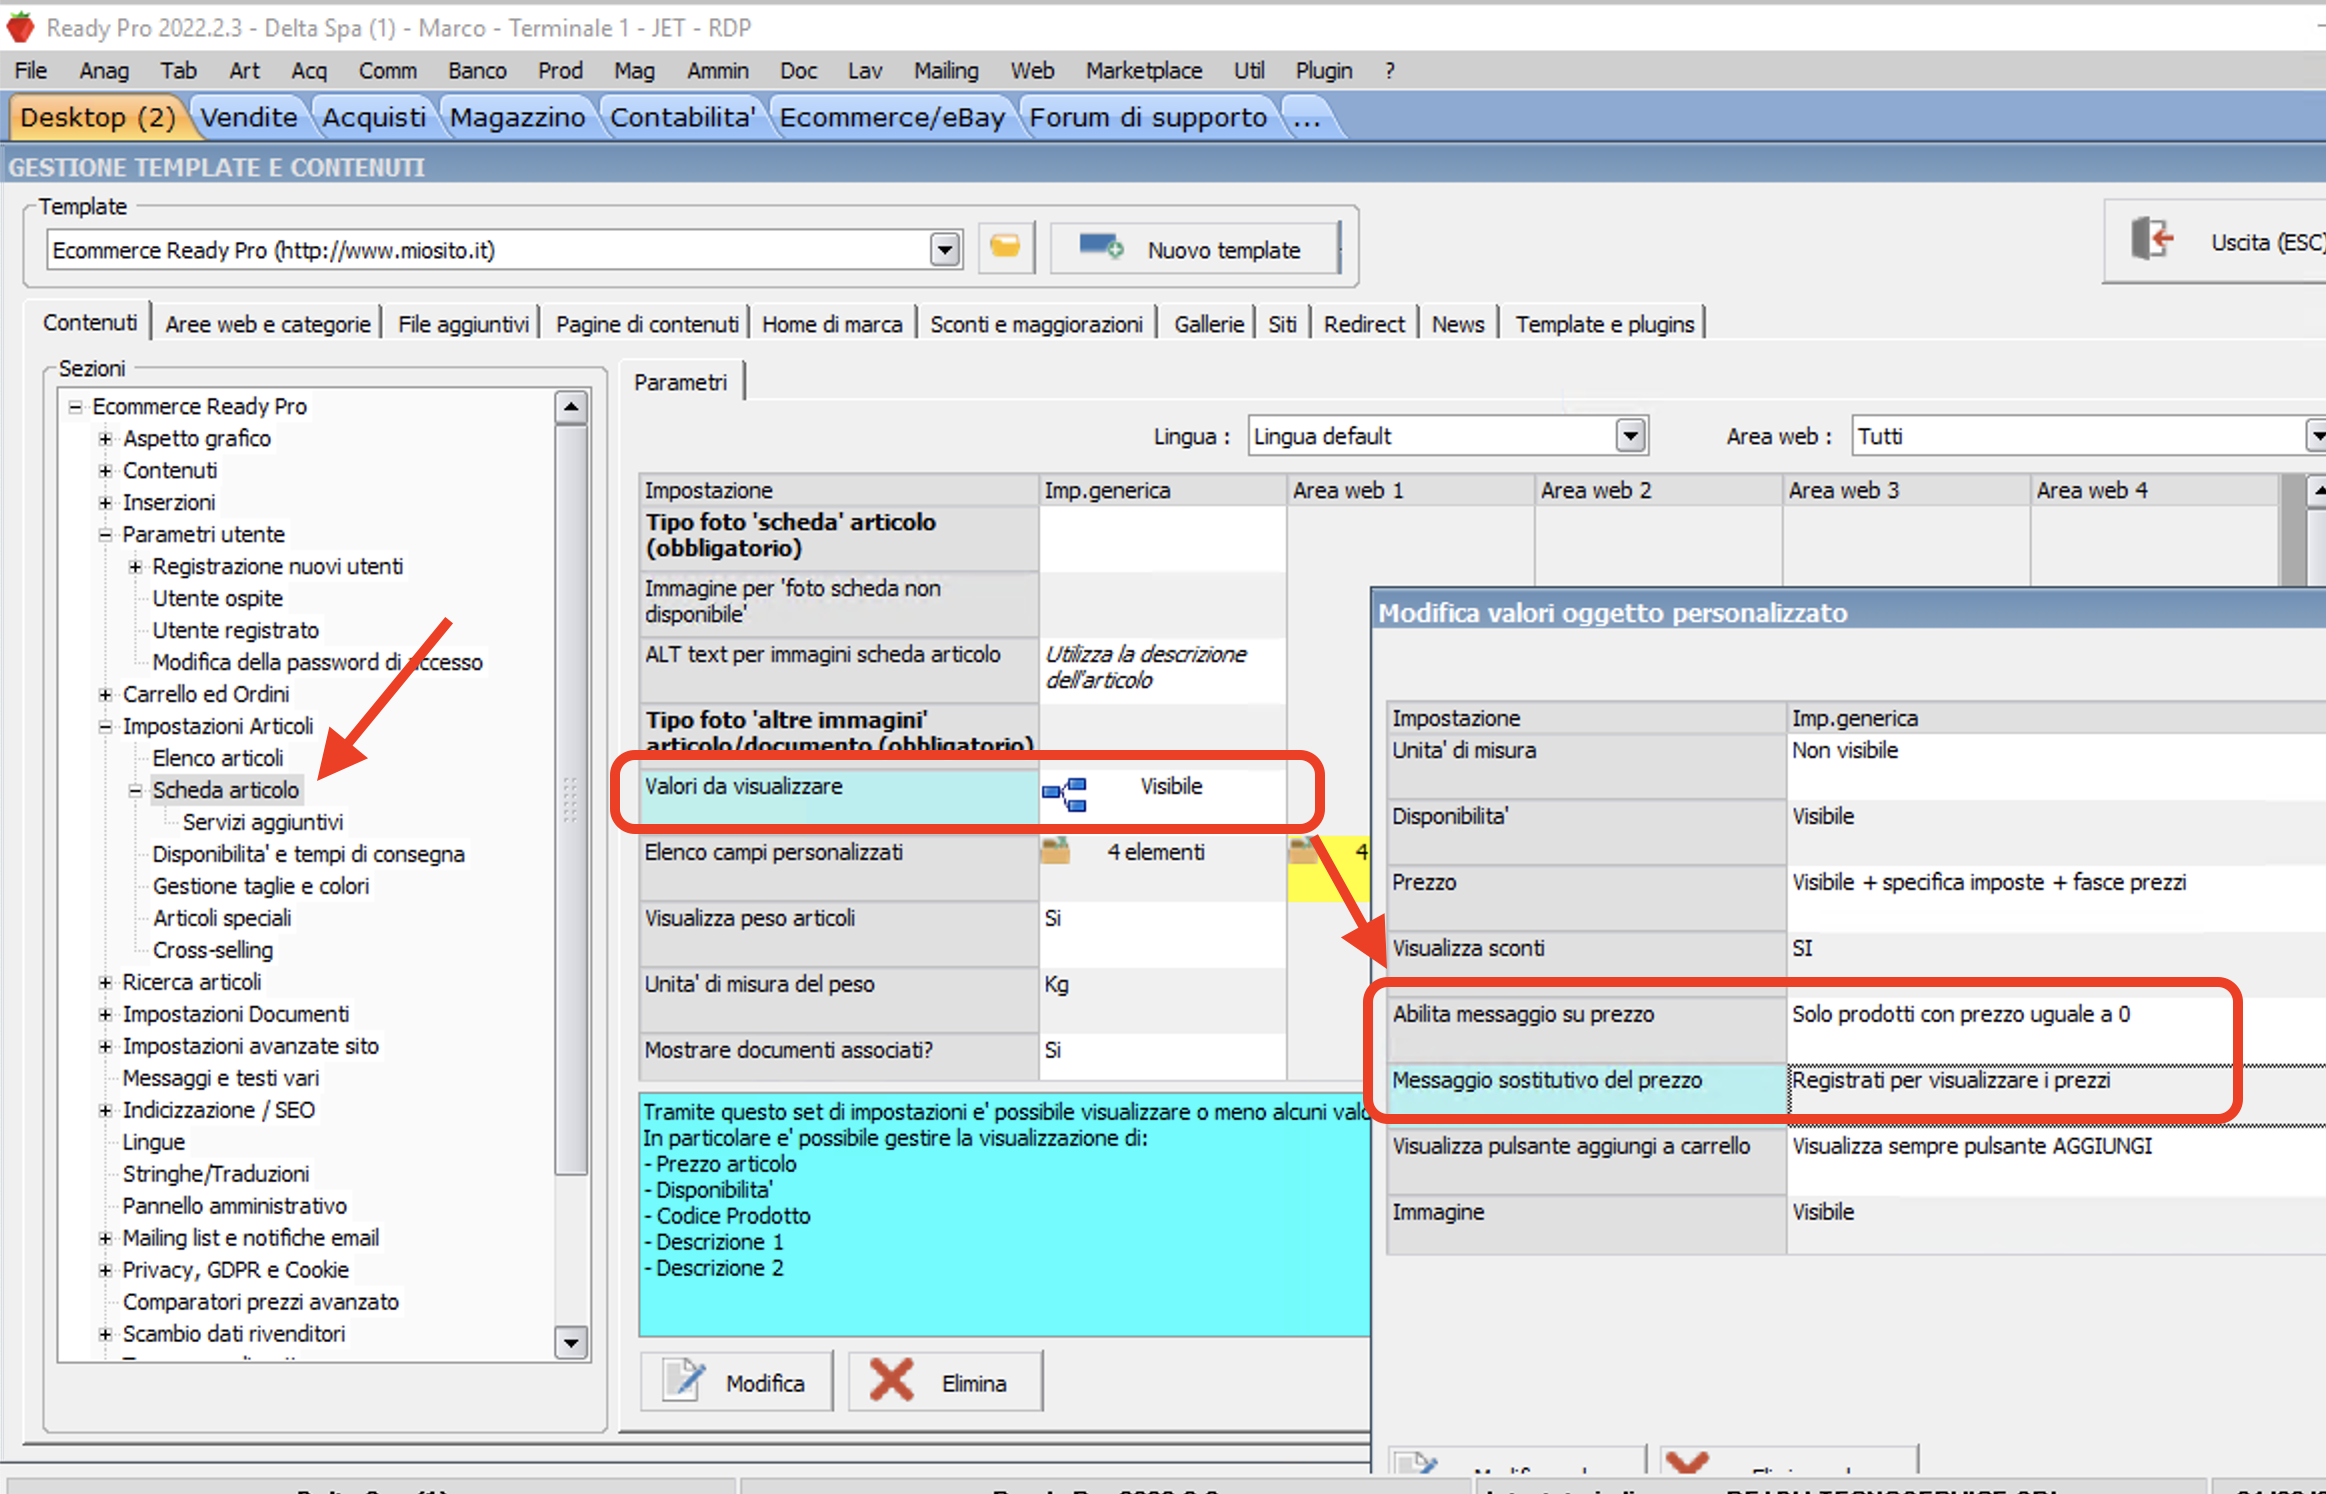Select the Visualizza sconti row in dialog

1856,962
